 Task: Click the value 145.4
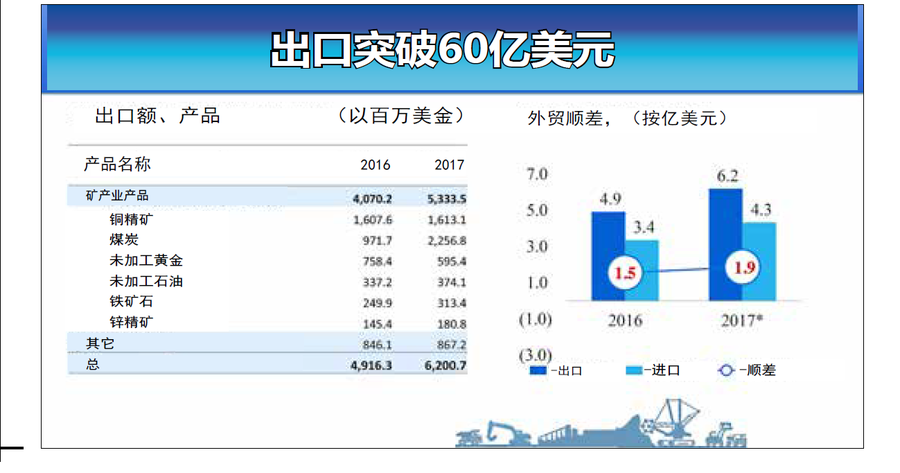pos(377,324)
